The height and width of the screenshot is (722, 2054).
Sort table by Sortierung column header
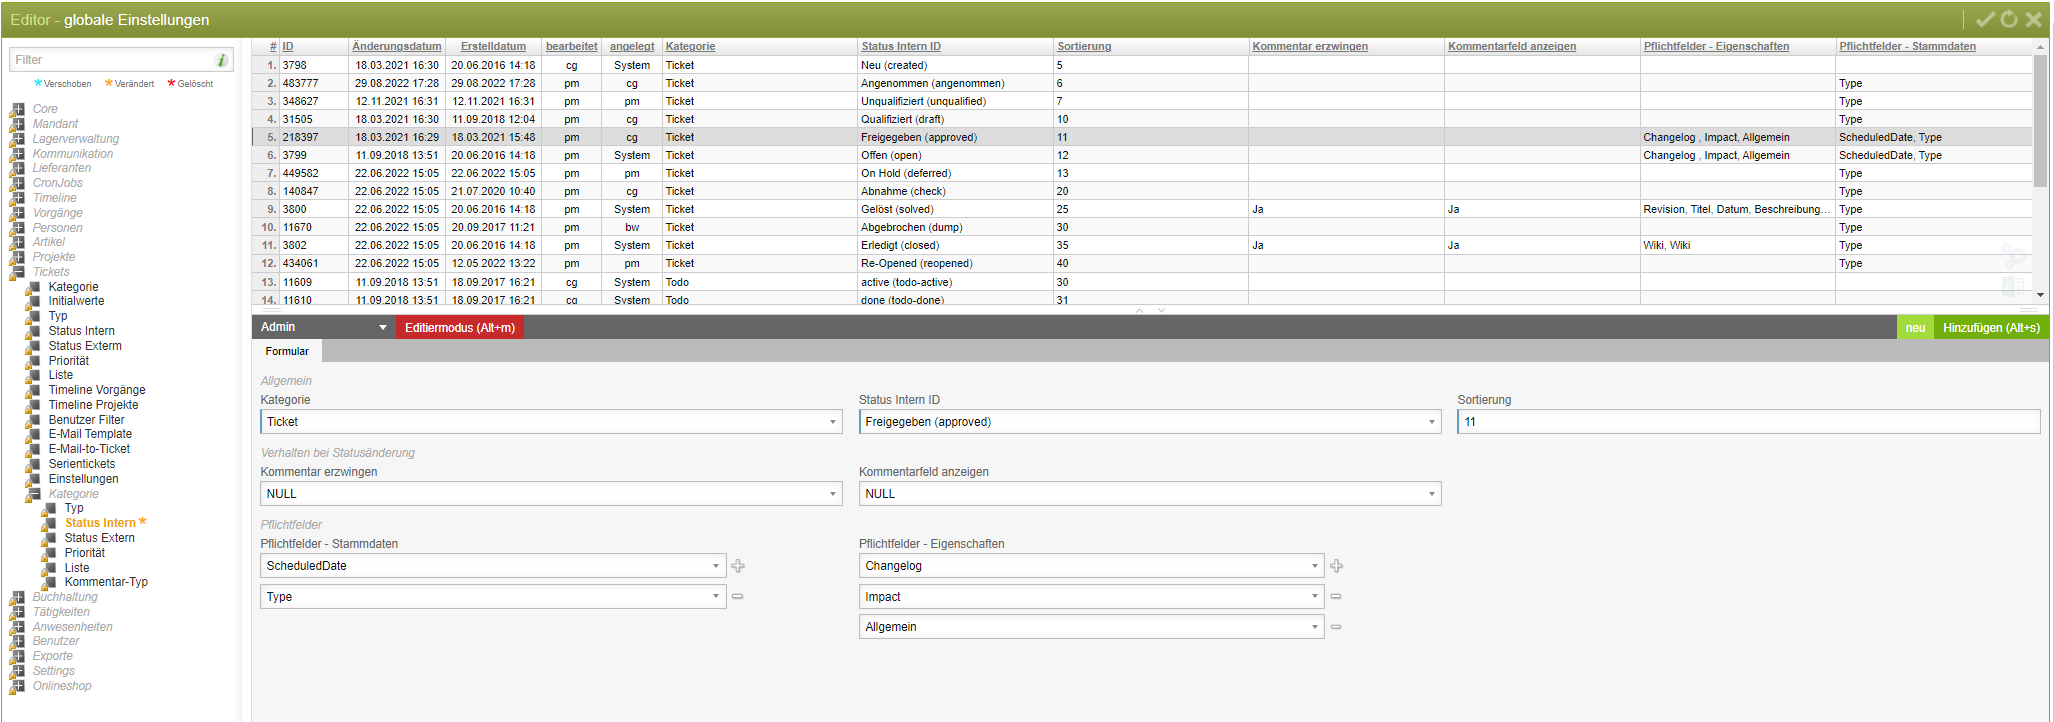point(1084,47)
